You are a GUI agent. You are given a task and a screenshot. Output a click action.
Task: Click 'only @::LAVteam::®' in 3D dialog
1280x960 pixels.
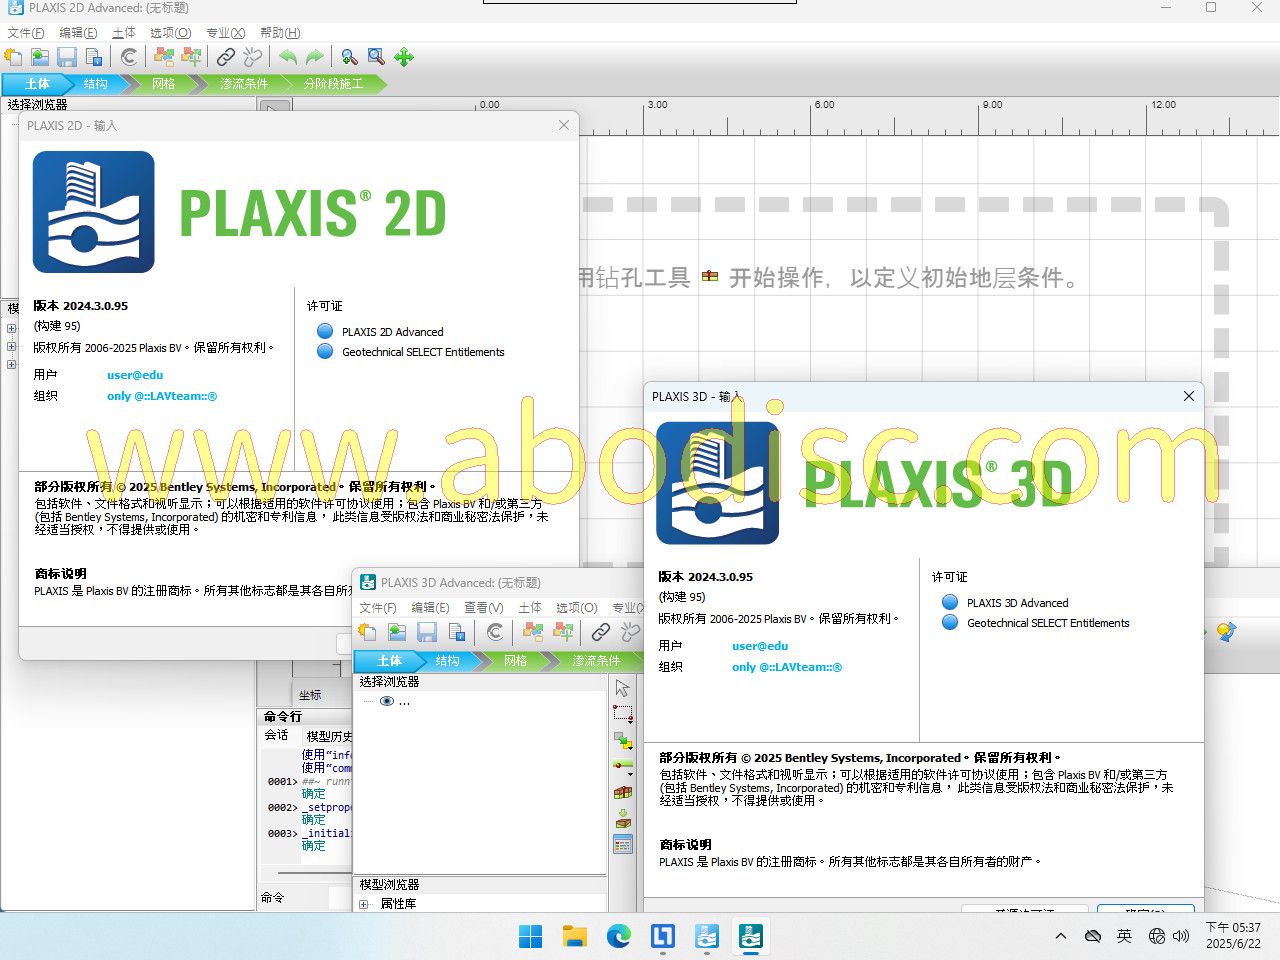(787, 667)
